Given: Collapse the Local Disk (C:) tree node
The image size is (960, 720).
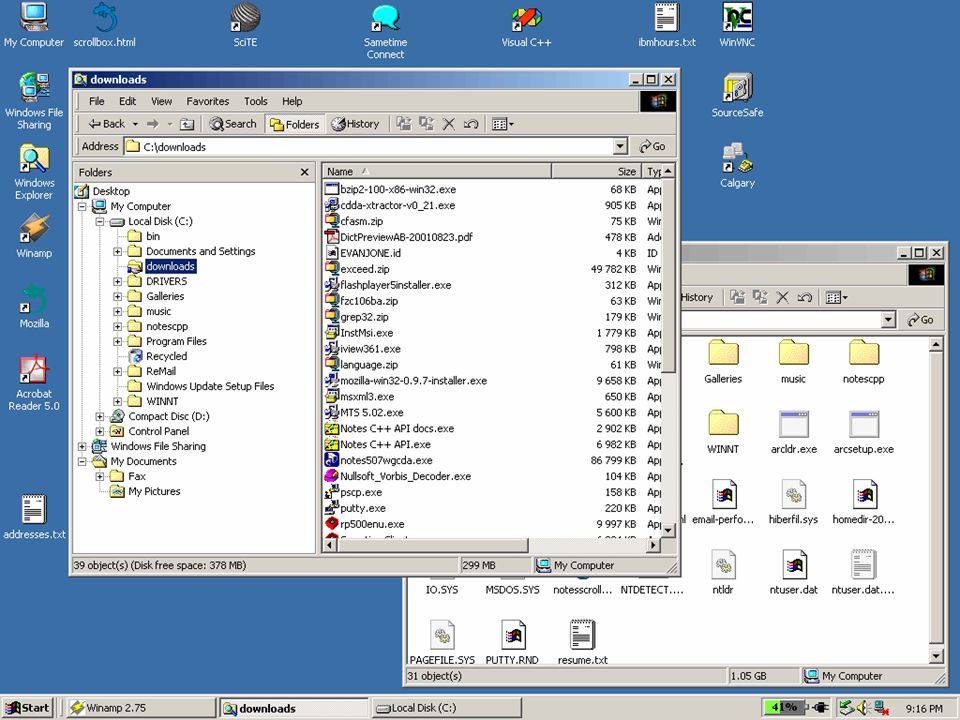Looking at the screenshot, I should (x=99, y=222).
